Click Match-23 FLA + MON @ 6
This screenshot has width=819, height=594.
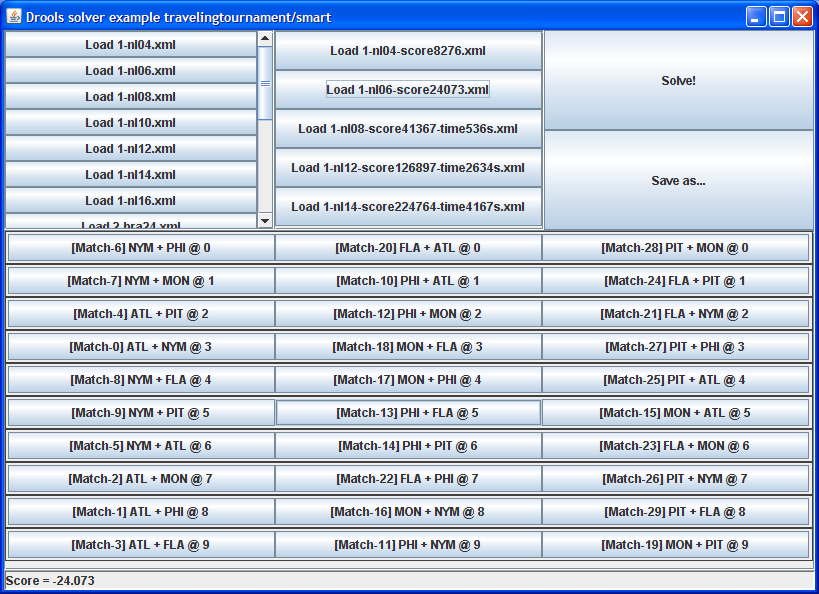(675, 446)
